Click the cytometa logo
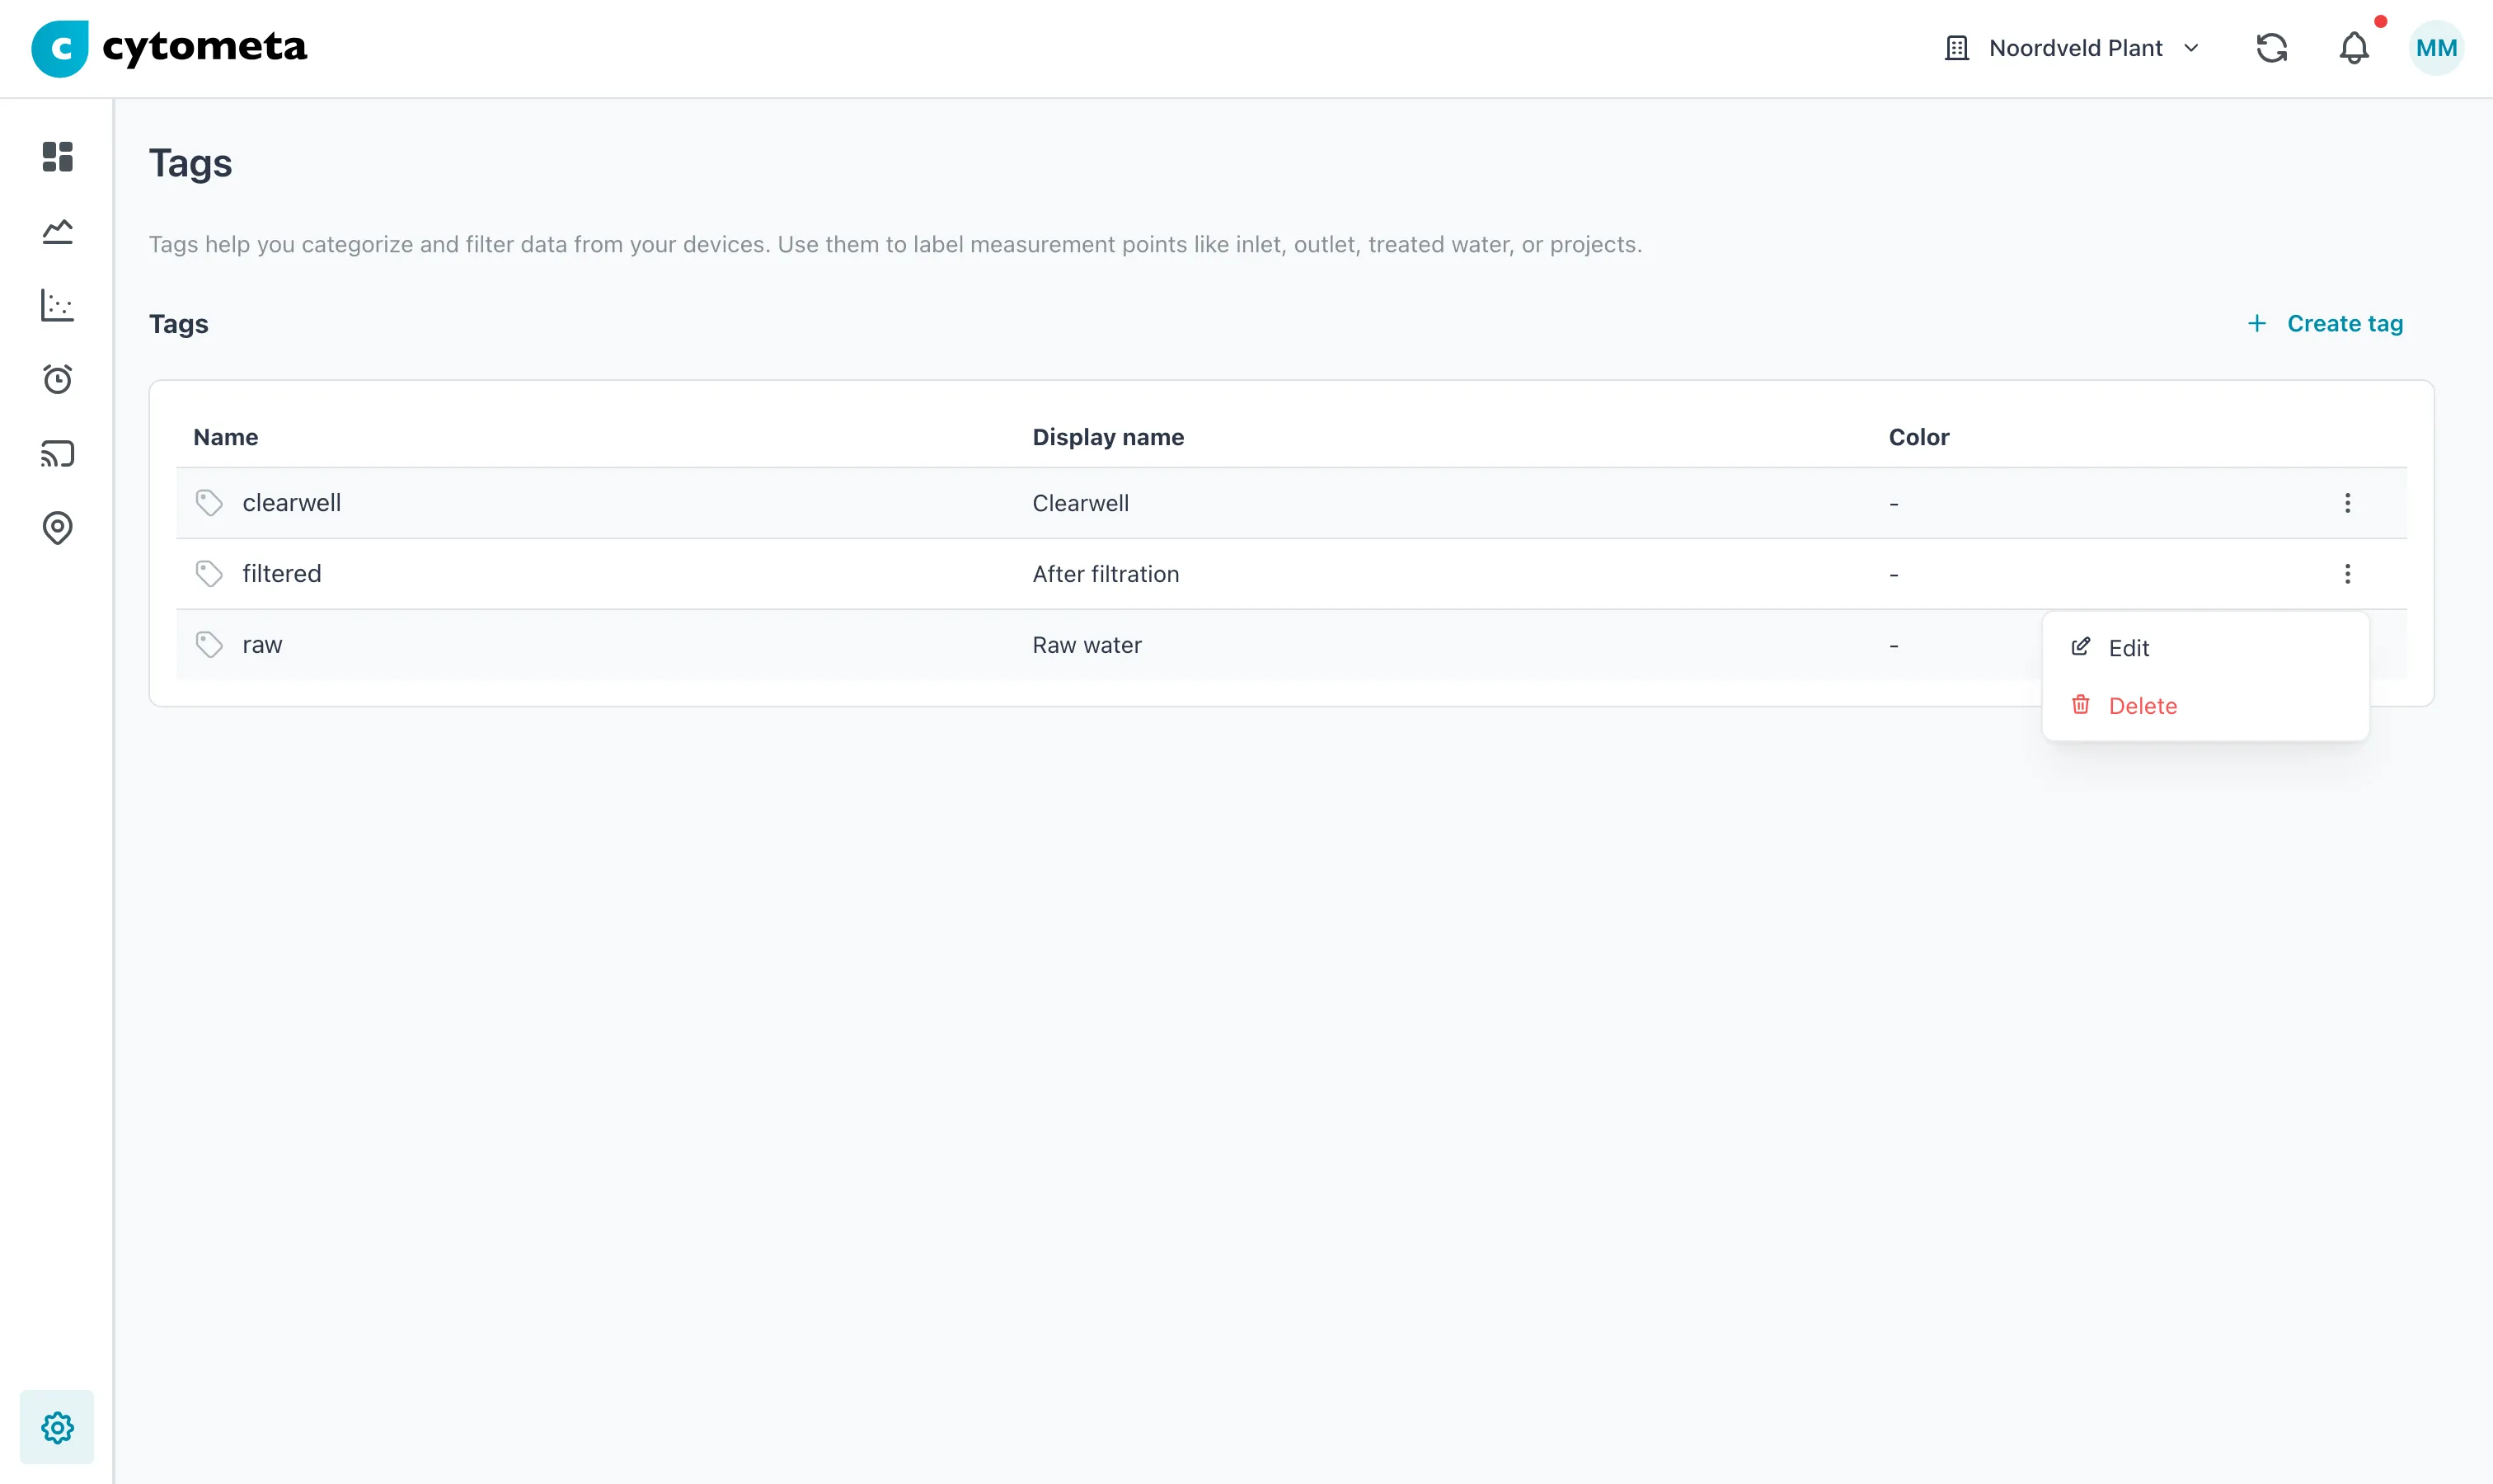This screenshot has width=2493, height=1484. (x=169, y=48)
